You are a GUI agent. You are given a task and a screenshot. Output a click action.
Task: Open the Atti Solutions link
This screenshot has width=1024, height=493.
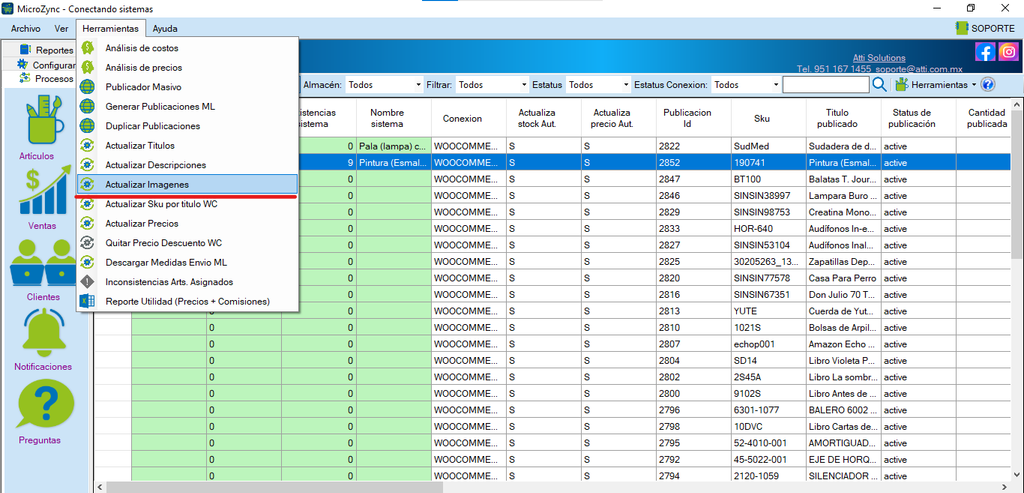tap(879, 57)
